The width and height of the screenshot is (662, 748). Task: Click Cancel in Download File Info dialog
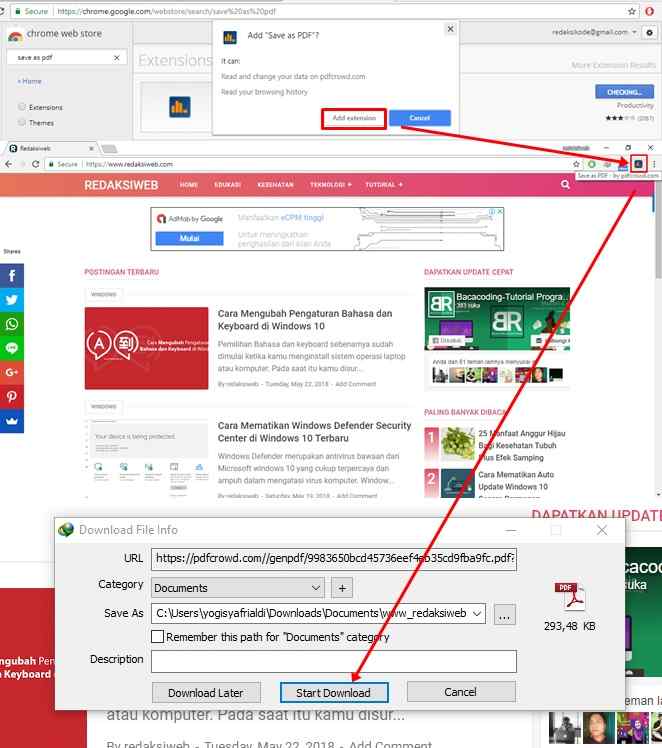click(x=461, y=692)
